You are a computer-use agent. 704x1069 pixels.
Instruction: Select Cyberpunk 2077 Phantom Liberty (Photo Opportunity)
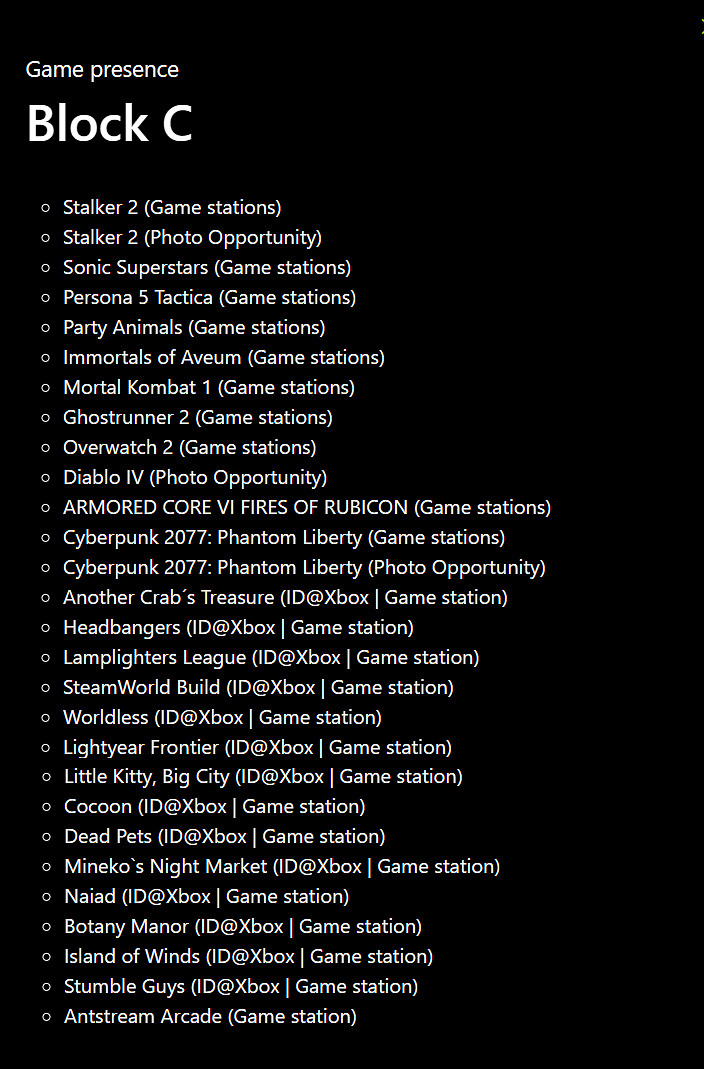point(304,568)
